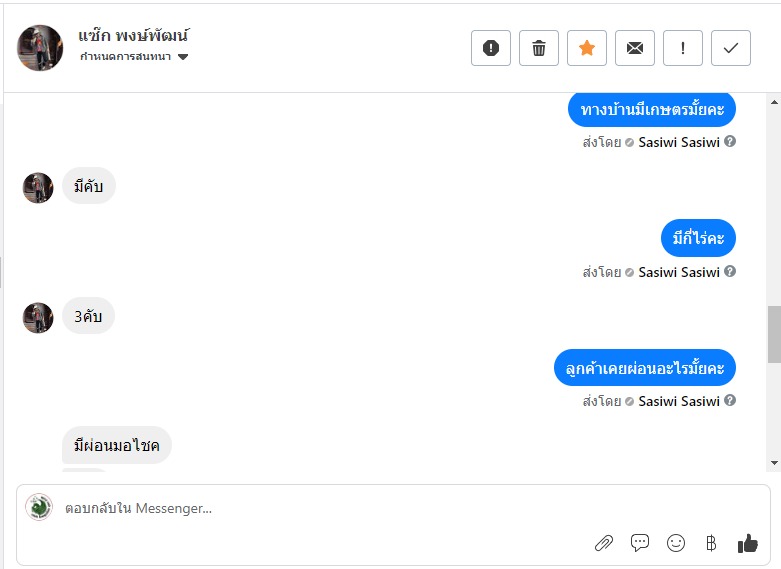Delete conversation with the trash icon

539,48
